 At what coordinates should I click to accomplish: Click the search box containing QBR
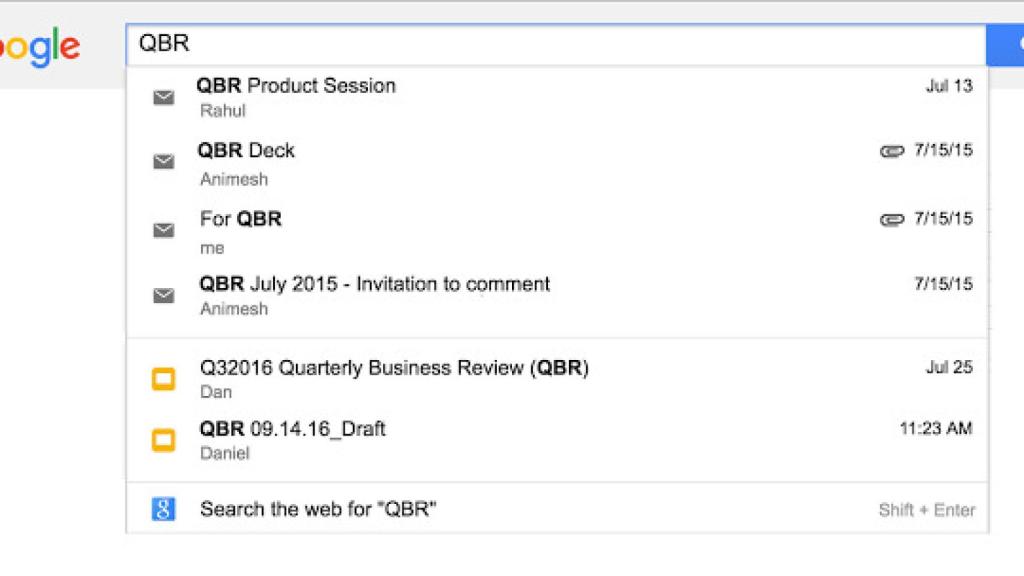(555, 44)
